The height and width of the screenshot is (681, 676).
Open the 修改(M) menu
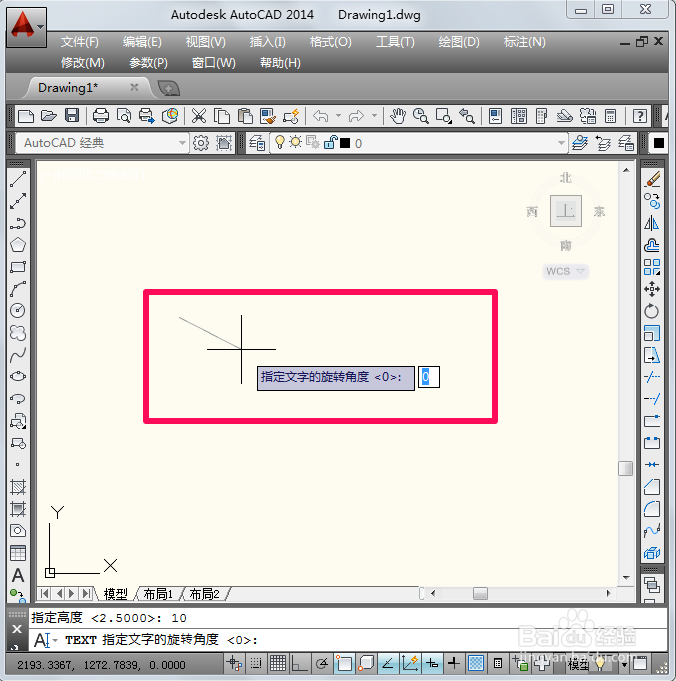point(83,63)
